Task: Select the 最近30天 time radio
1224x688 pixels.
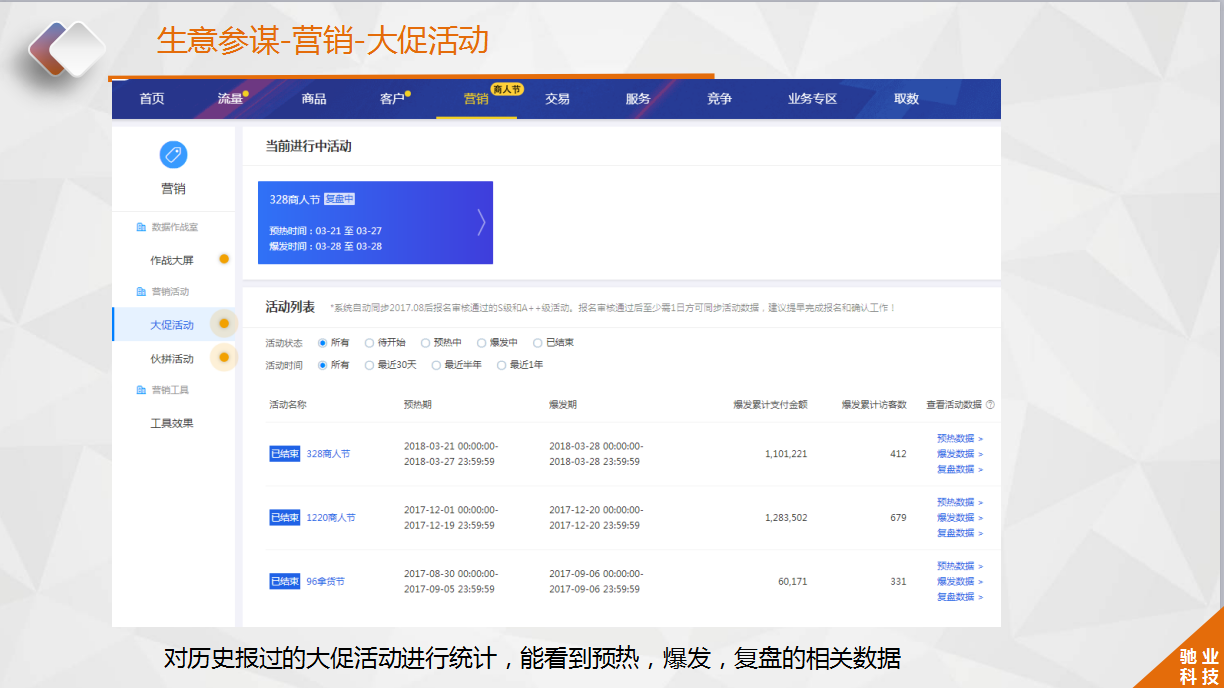Action: tap(369, 365)
